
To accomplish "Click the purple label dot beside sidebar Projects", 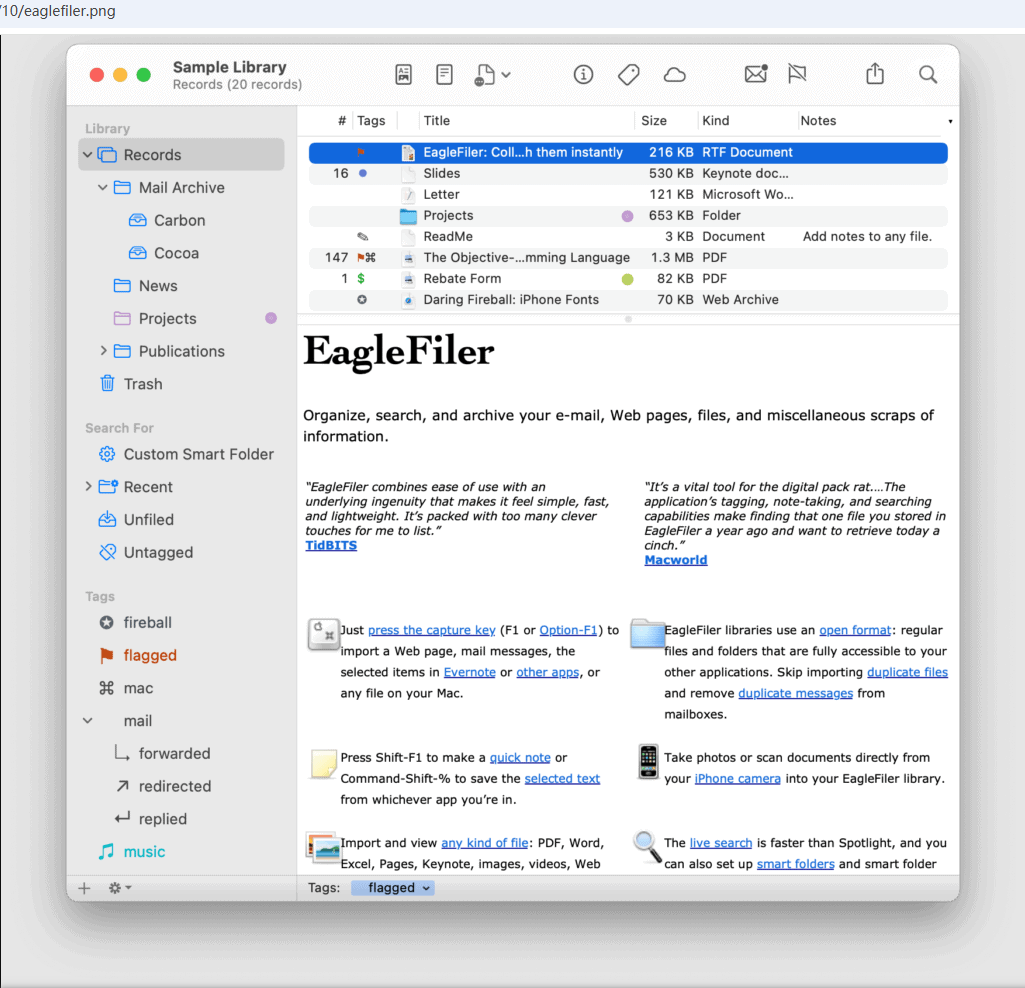I will [x=271, y=318].
